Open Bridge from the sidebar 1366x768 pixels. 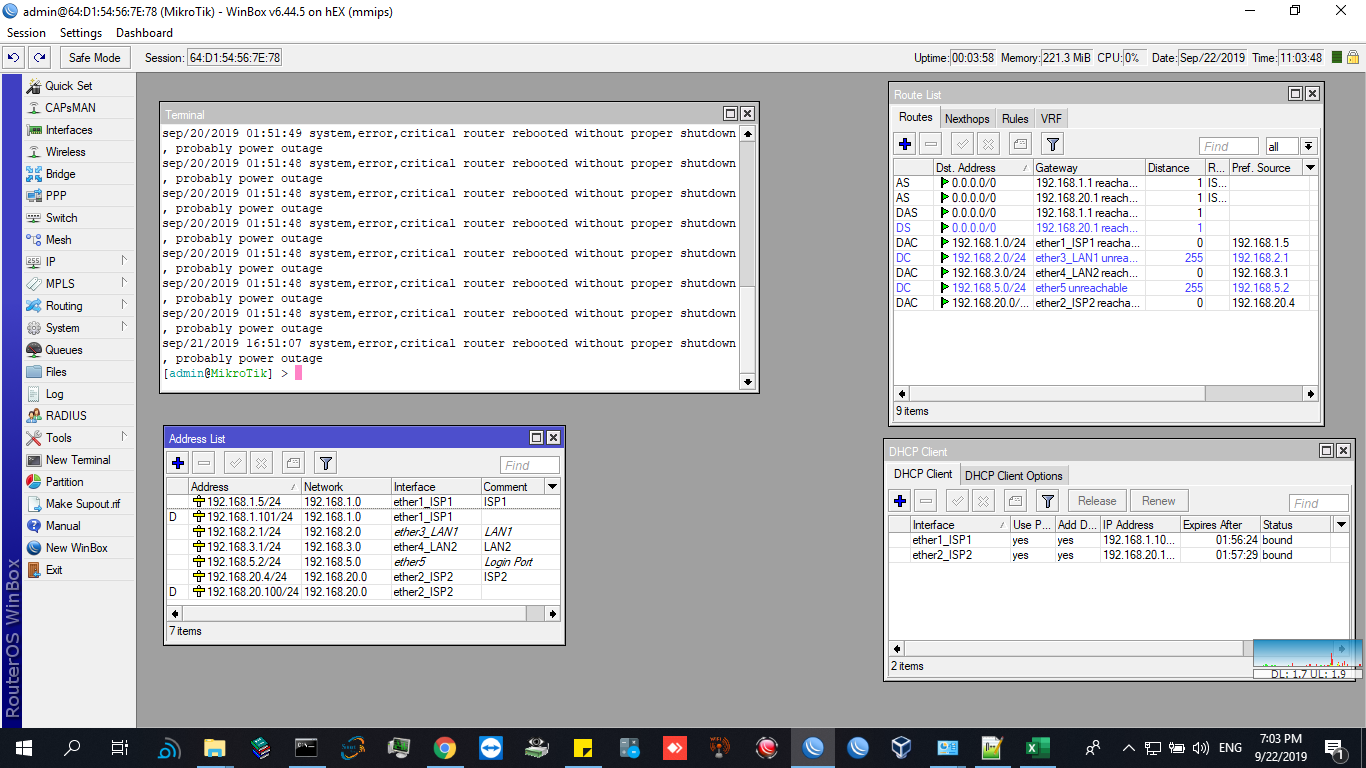tap(78, 174)
